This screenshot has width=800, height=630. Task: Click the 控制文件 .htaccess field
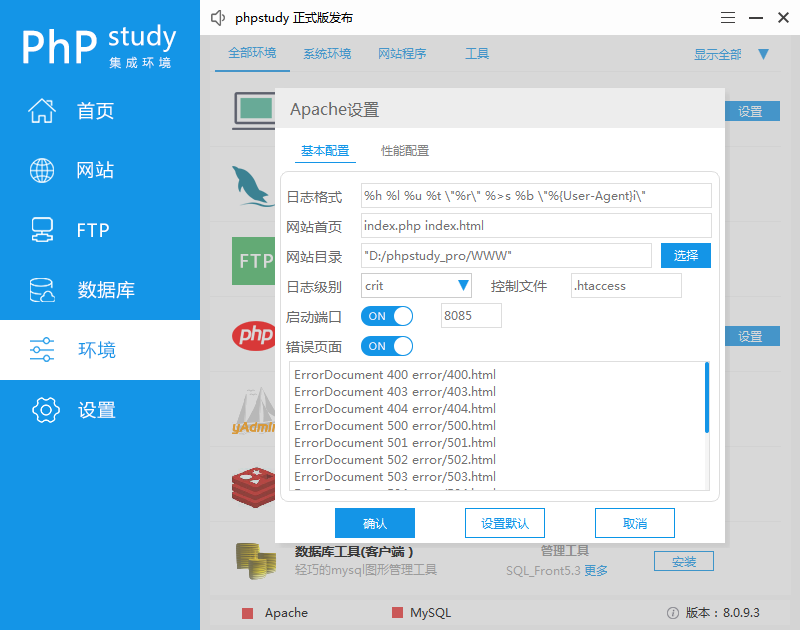coord(626,286)
